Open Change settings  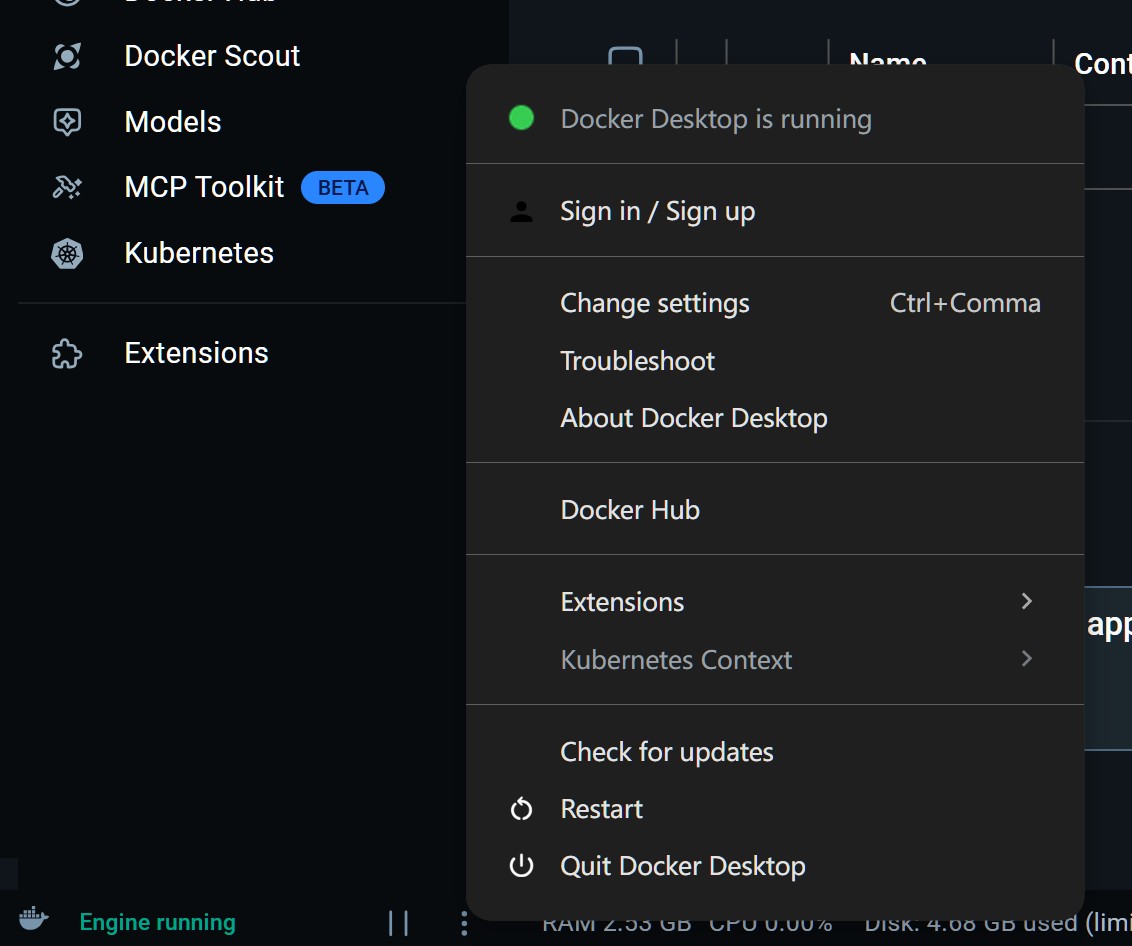(775, 303)
